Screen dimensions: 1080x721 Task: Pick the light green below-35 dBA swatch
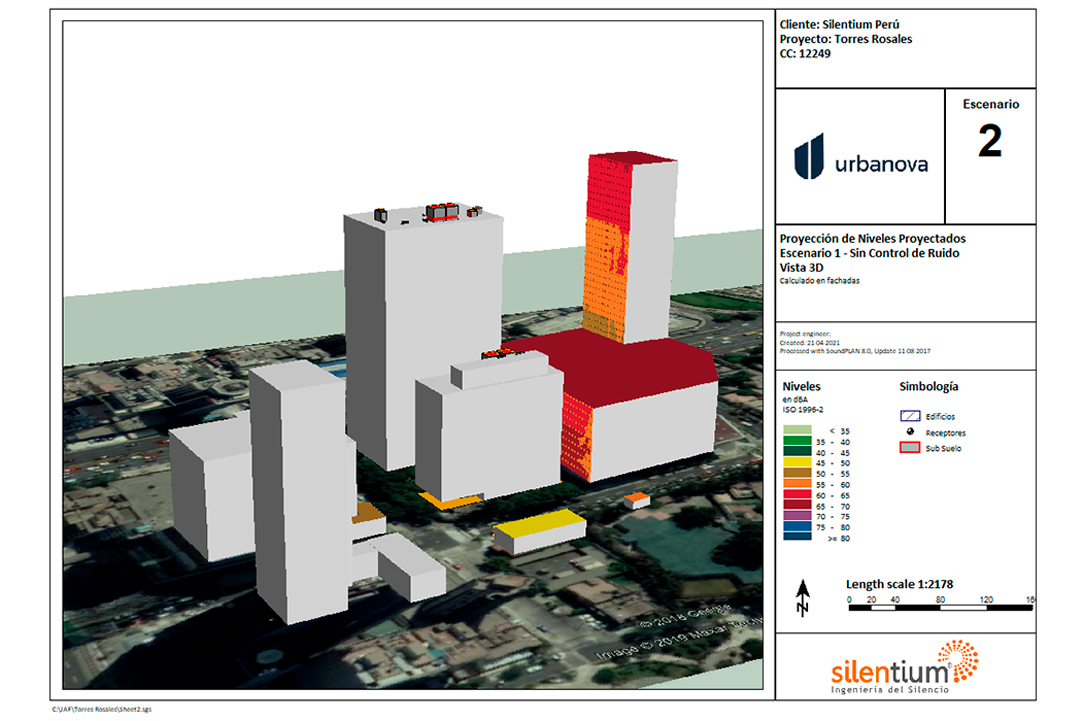(797, 429)
